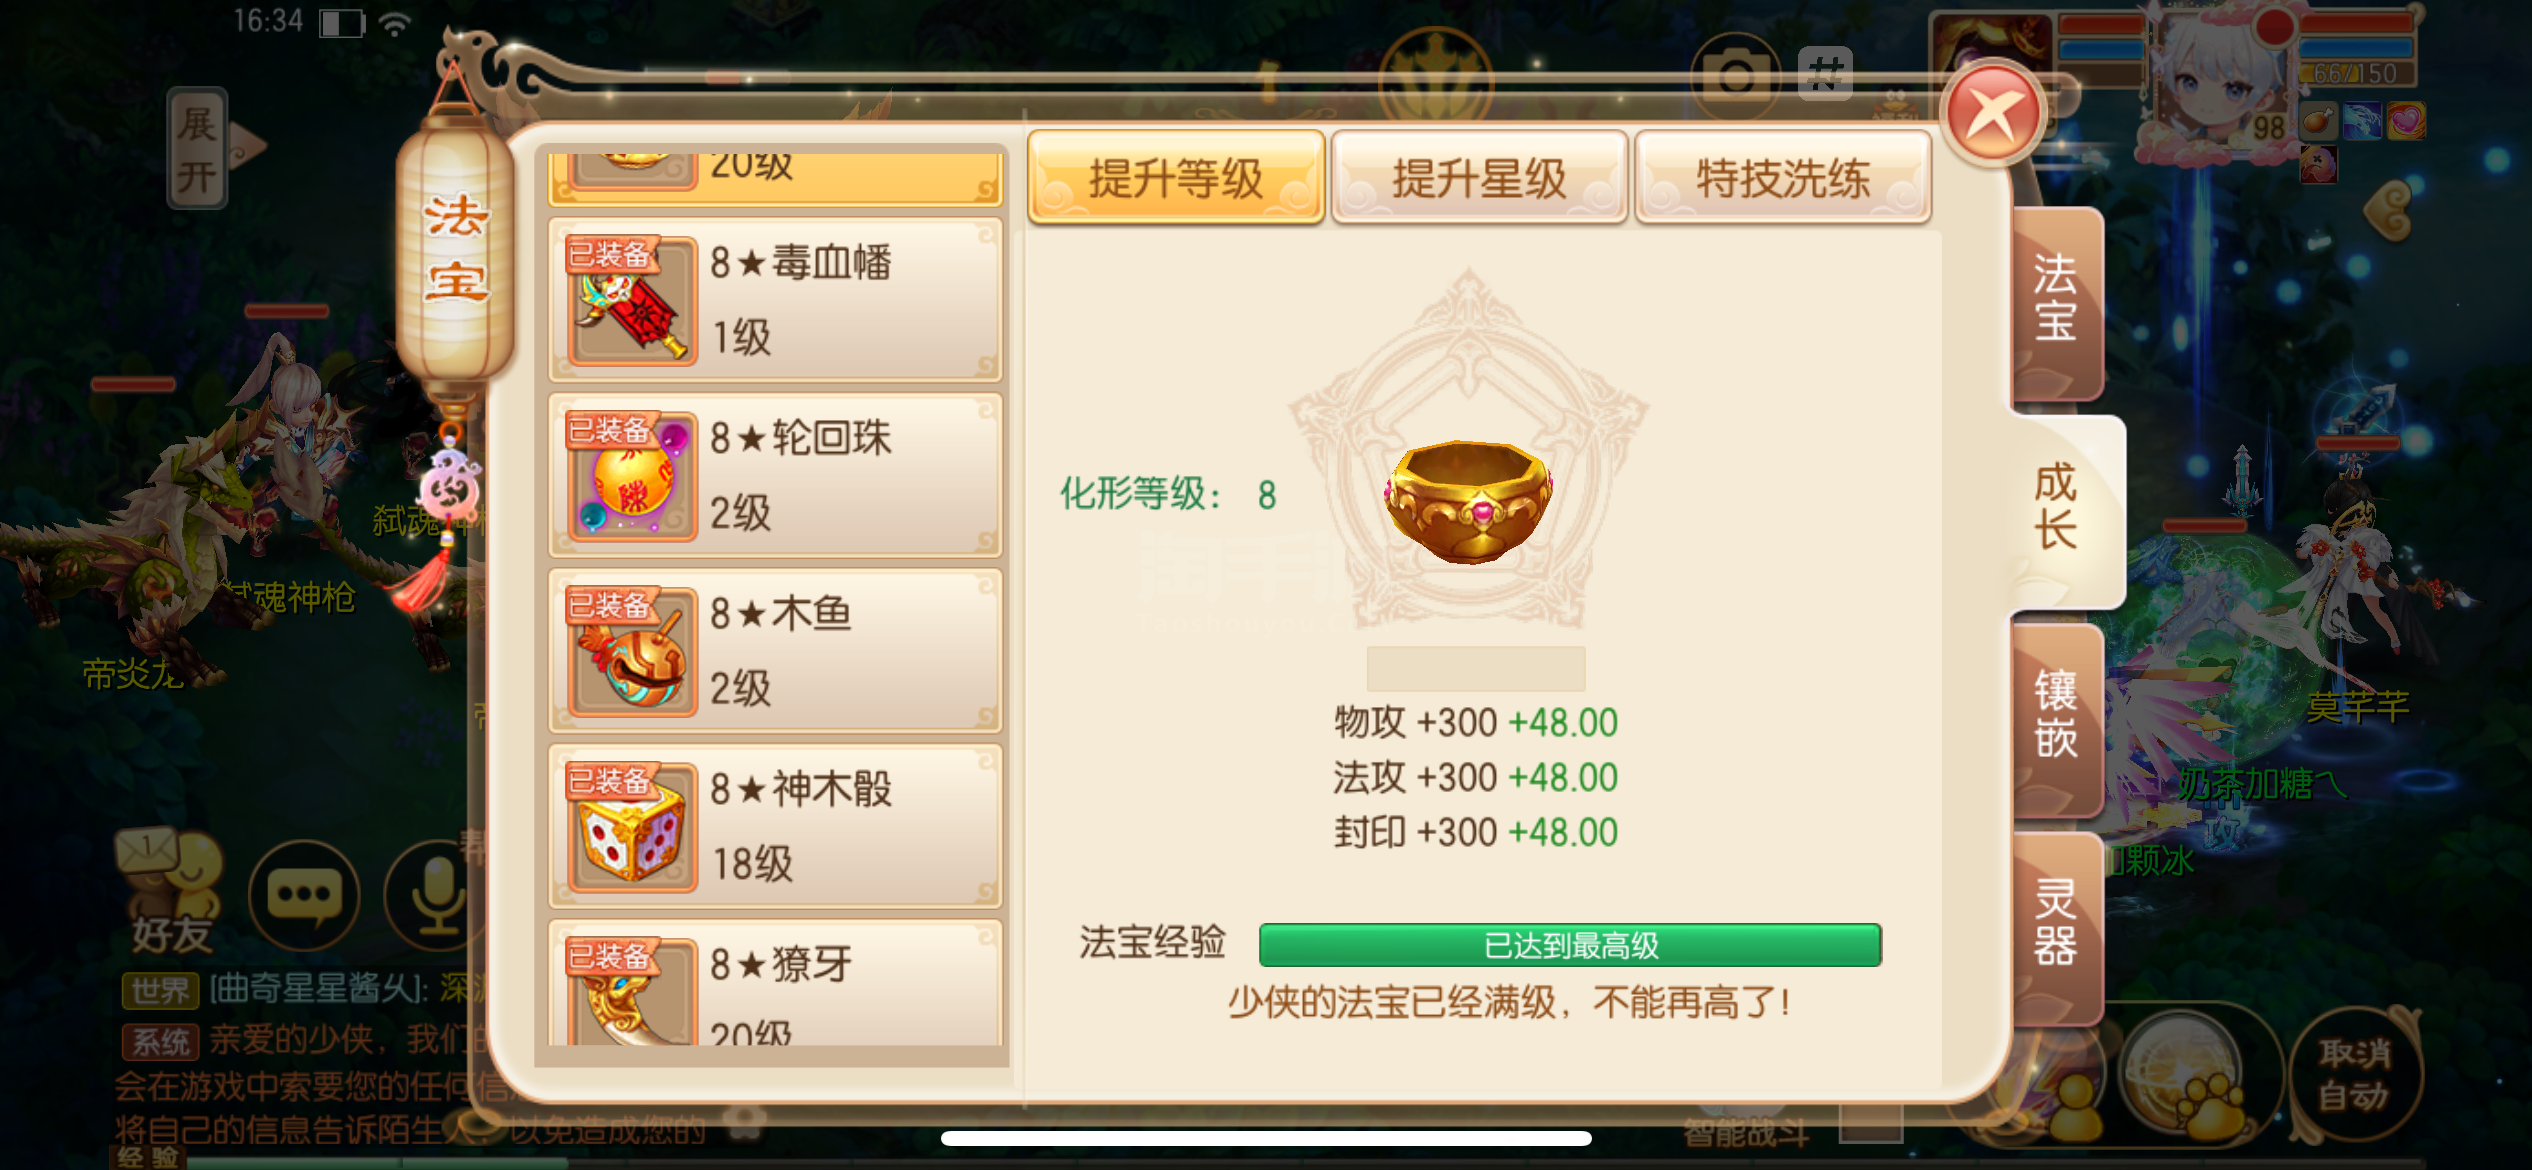Close the 法宝 window

click(x=1993, y=115)
